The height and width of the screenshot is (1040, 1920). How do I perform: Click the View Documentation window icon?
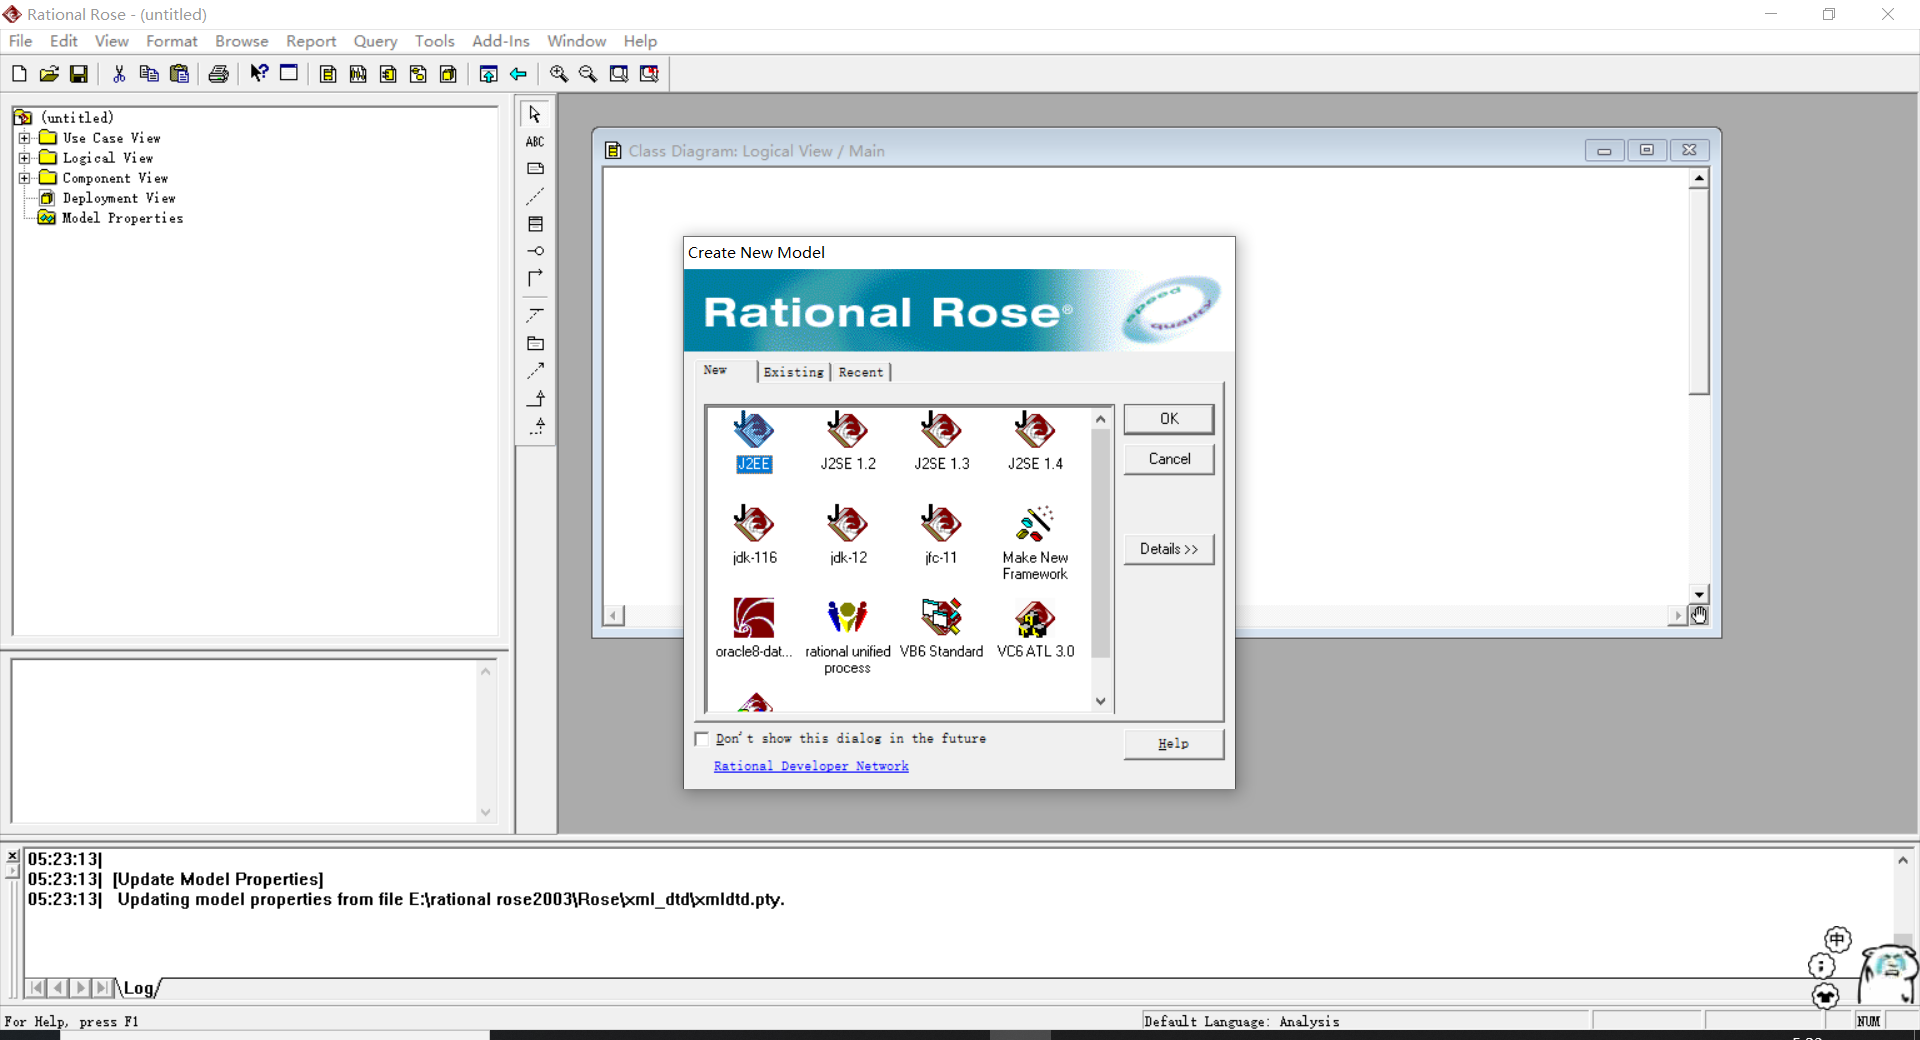pyautogui.click(x=289, y=74)
